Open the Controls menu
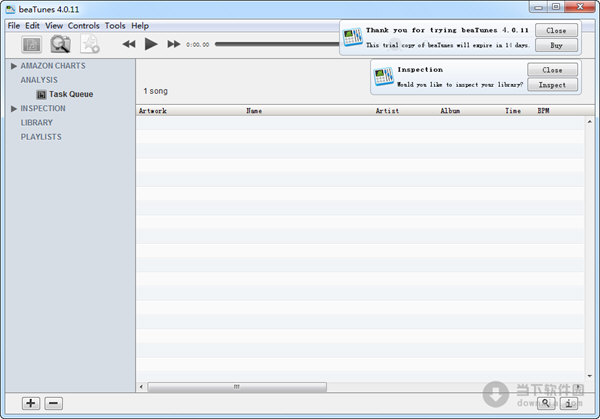 [84, 26]
